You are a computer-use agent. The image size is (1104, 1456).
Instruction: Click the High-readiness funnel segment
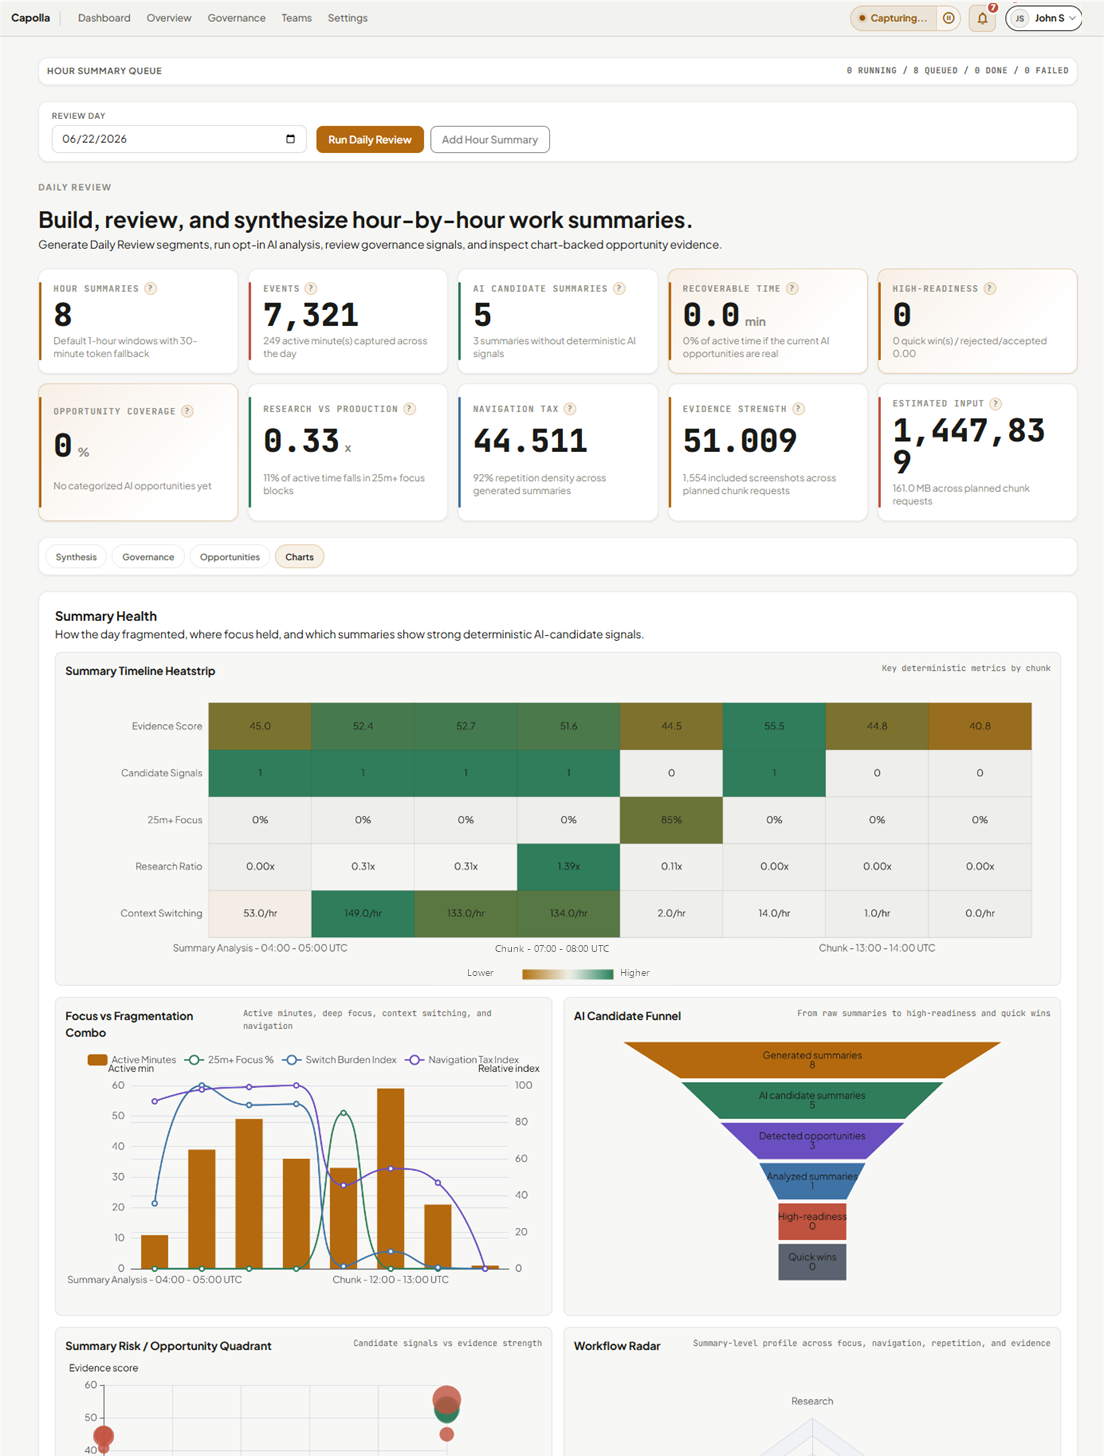coord(812,1221)
